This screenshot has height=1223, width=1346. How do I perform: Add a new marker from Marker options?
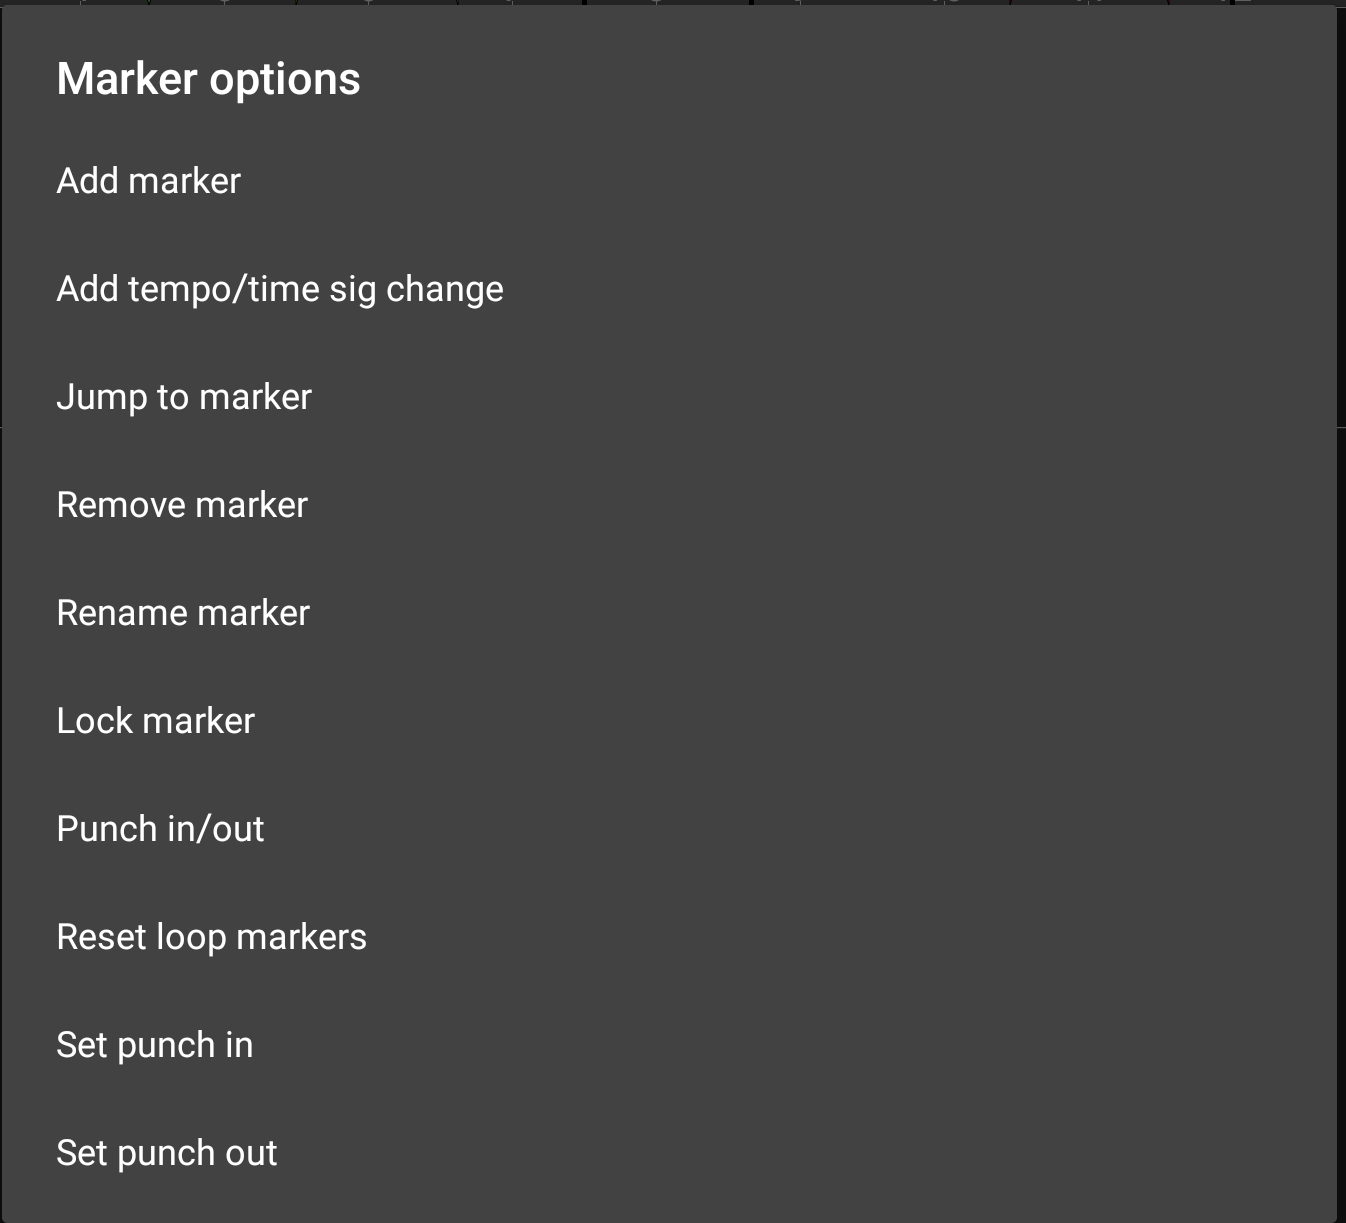149,181
